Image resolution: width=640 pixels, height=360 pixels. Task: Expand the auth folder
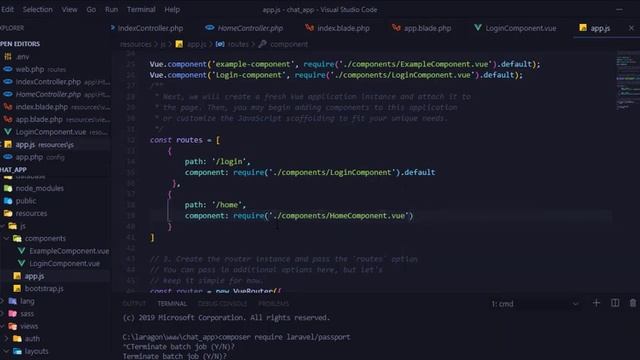(x=6, y=339)
